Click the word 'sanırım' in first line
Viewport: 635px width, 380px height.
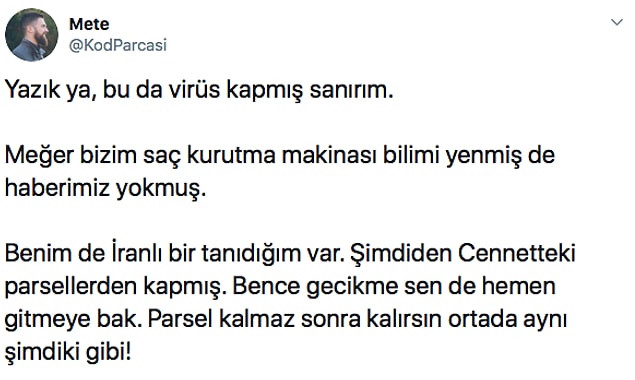tap(350, 90)
